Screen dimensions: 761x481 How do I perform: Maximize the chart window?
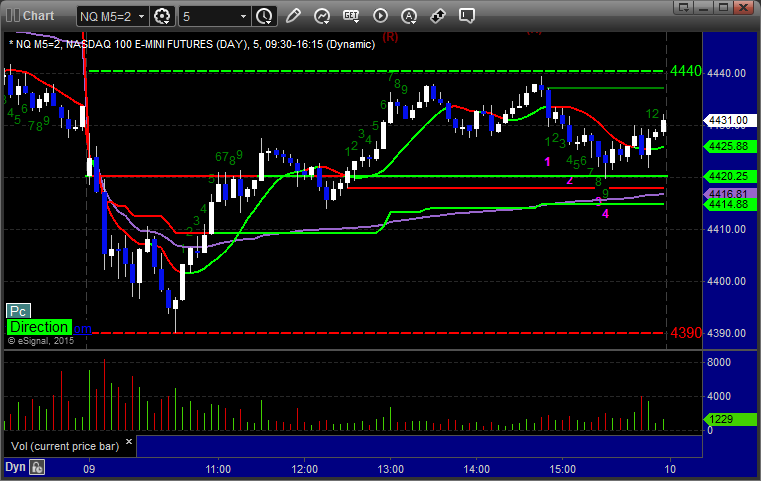point(723,7)
